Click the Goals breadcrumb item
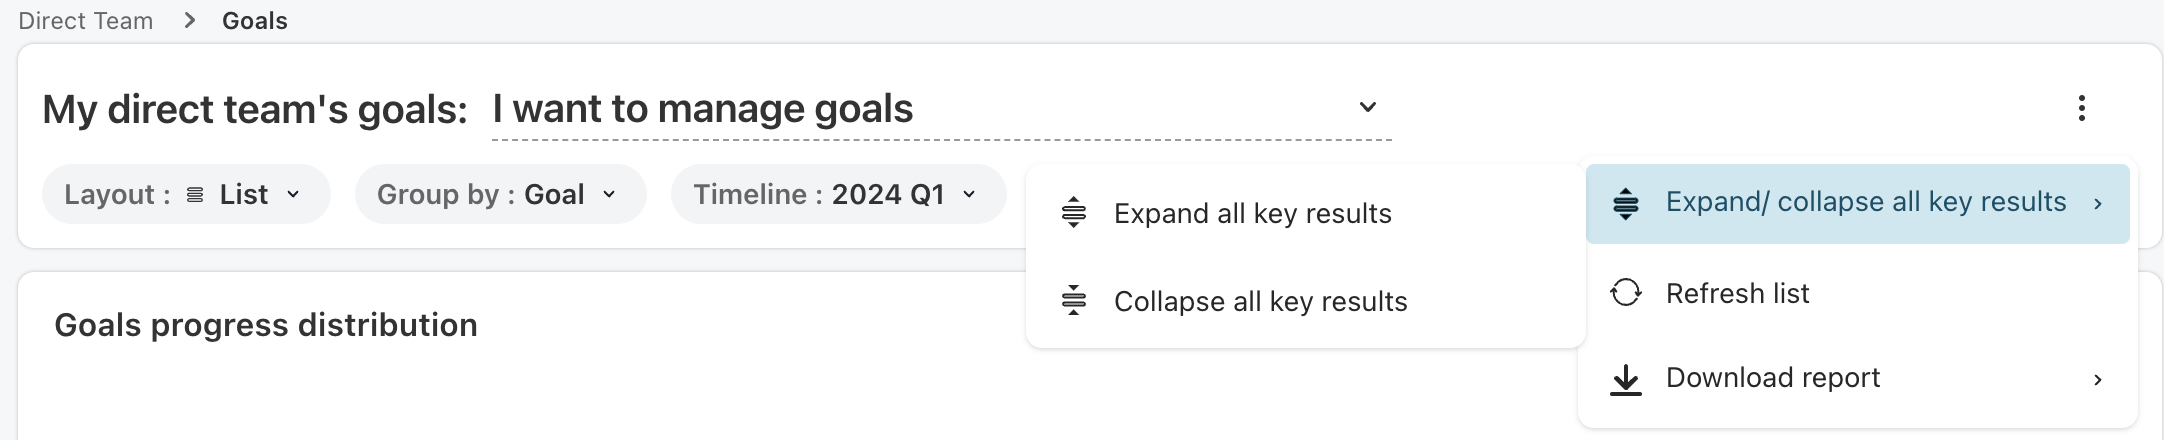 click(x=255, y=21)
